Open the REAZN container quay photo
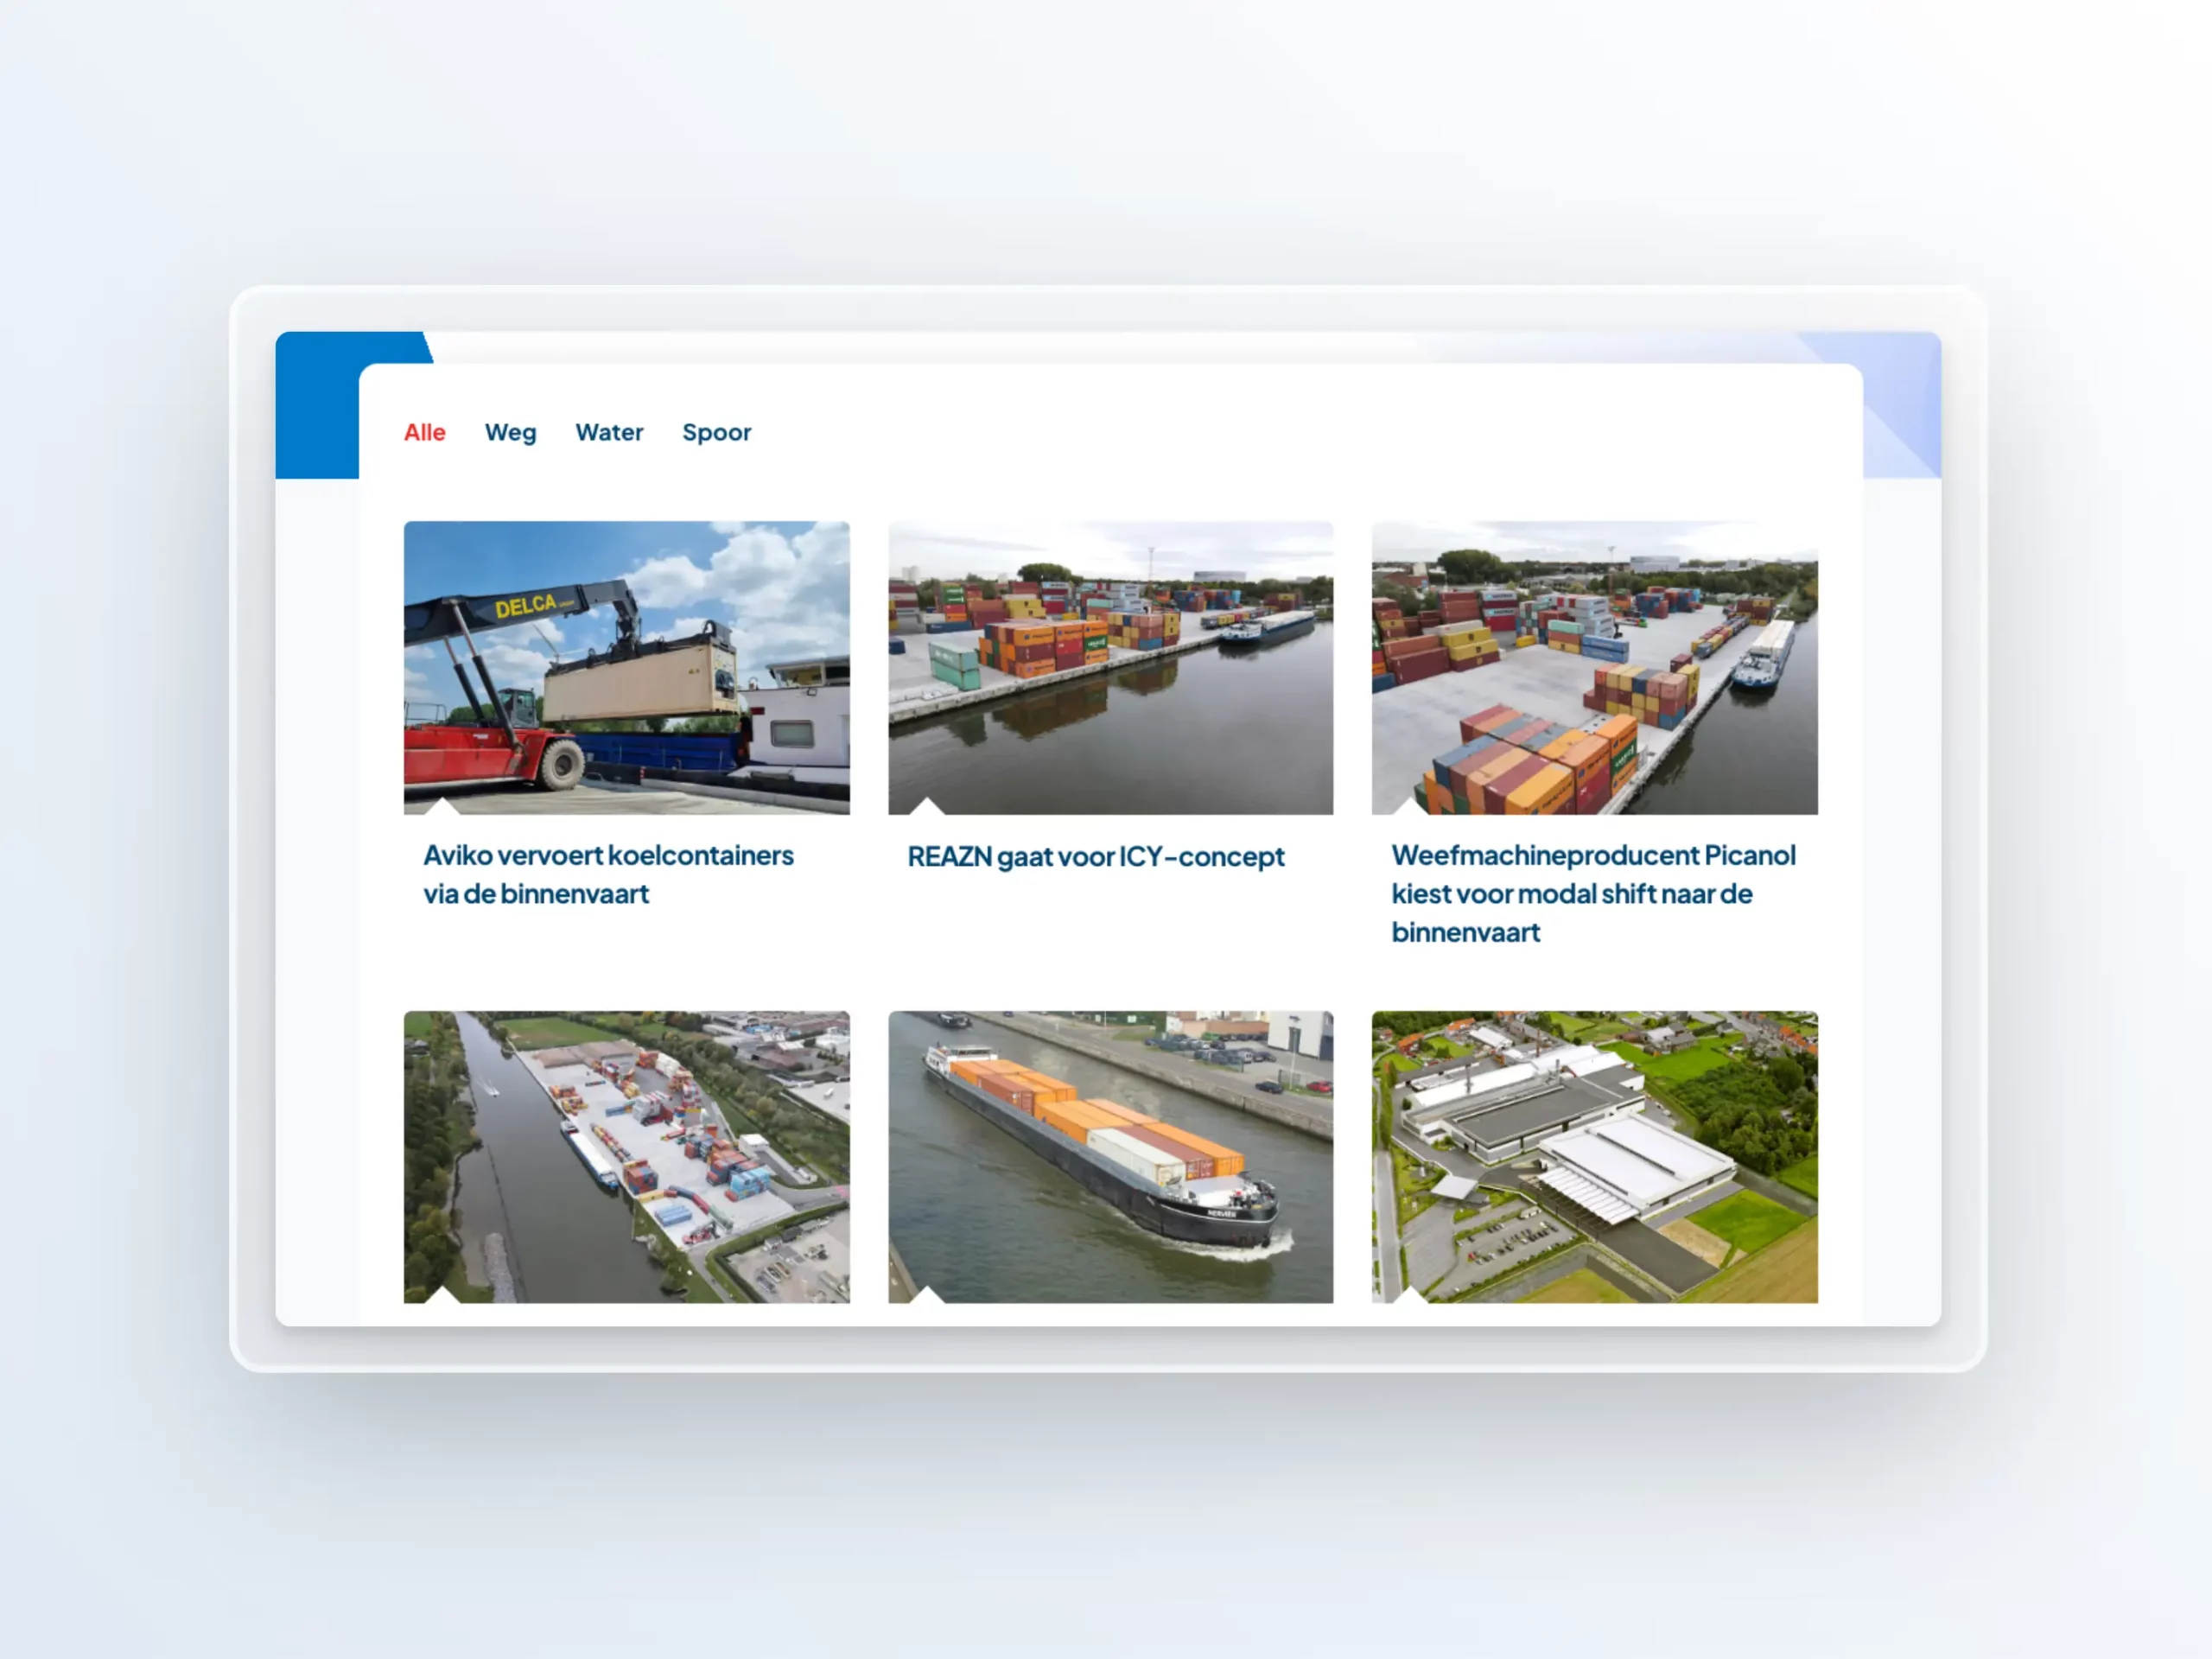 tap(1110, 667)
